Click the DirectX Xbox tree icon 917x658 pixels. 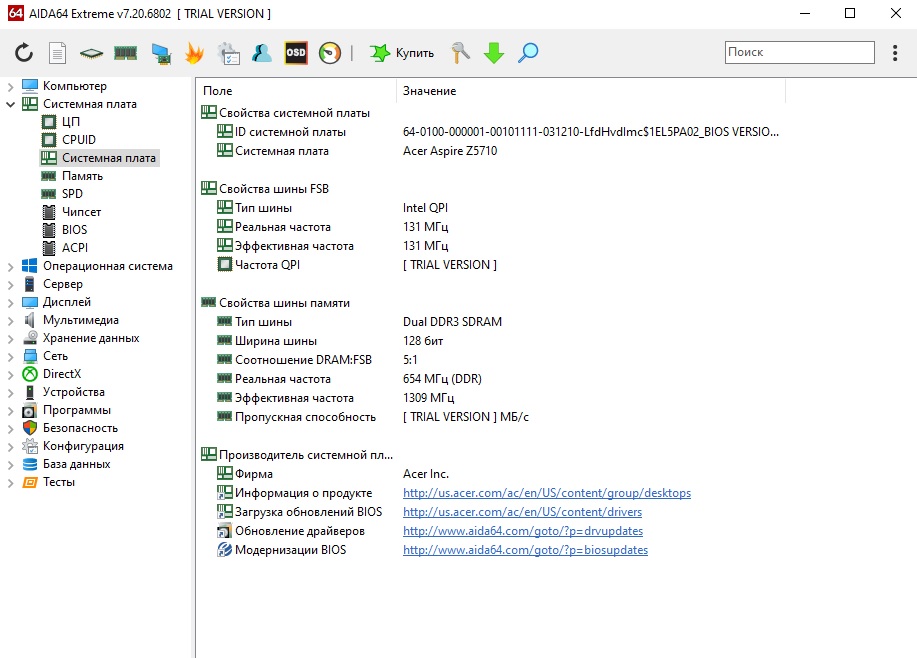(x=30, y=374)
